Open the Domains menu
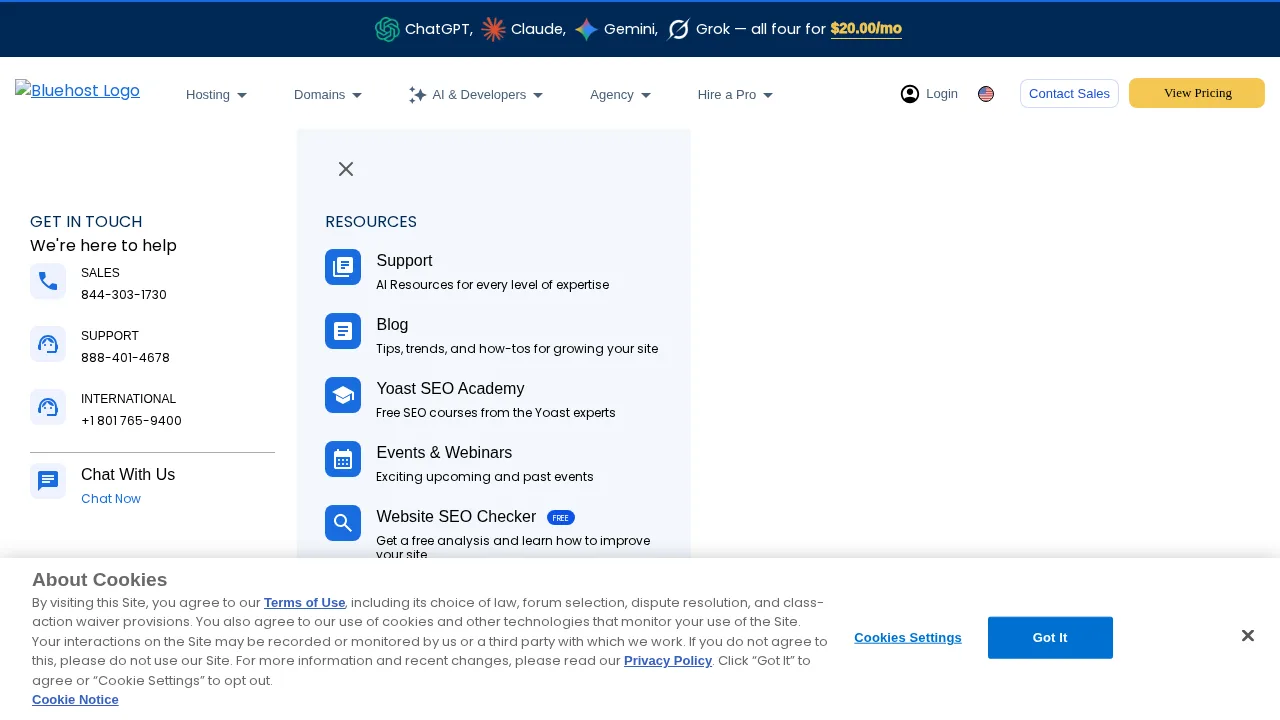Screen dimensions: 1280x720 pyautogui.click(x=319, y=95)
